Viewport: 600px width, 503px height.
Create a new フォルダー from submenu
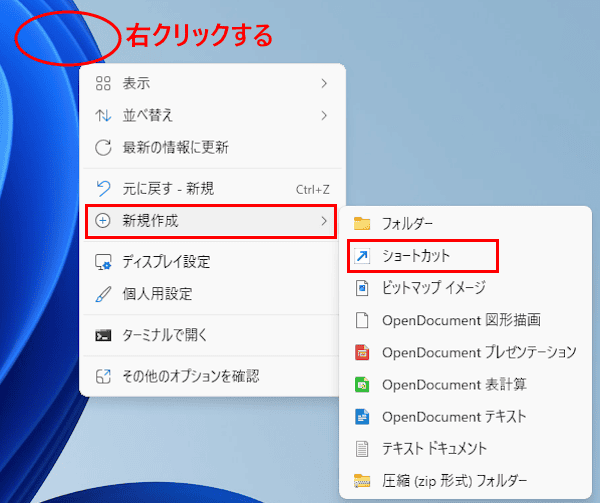coord(465,223)
